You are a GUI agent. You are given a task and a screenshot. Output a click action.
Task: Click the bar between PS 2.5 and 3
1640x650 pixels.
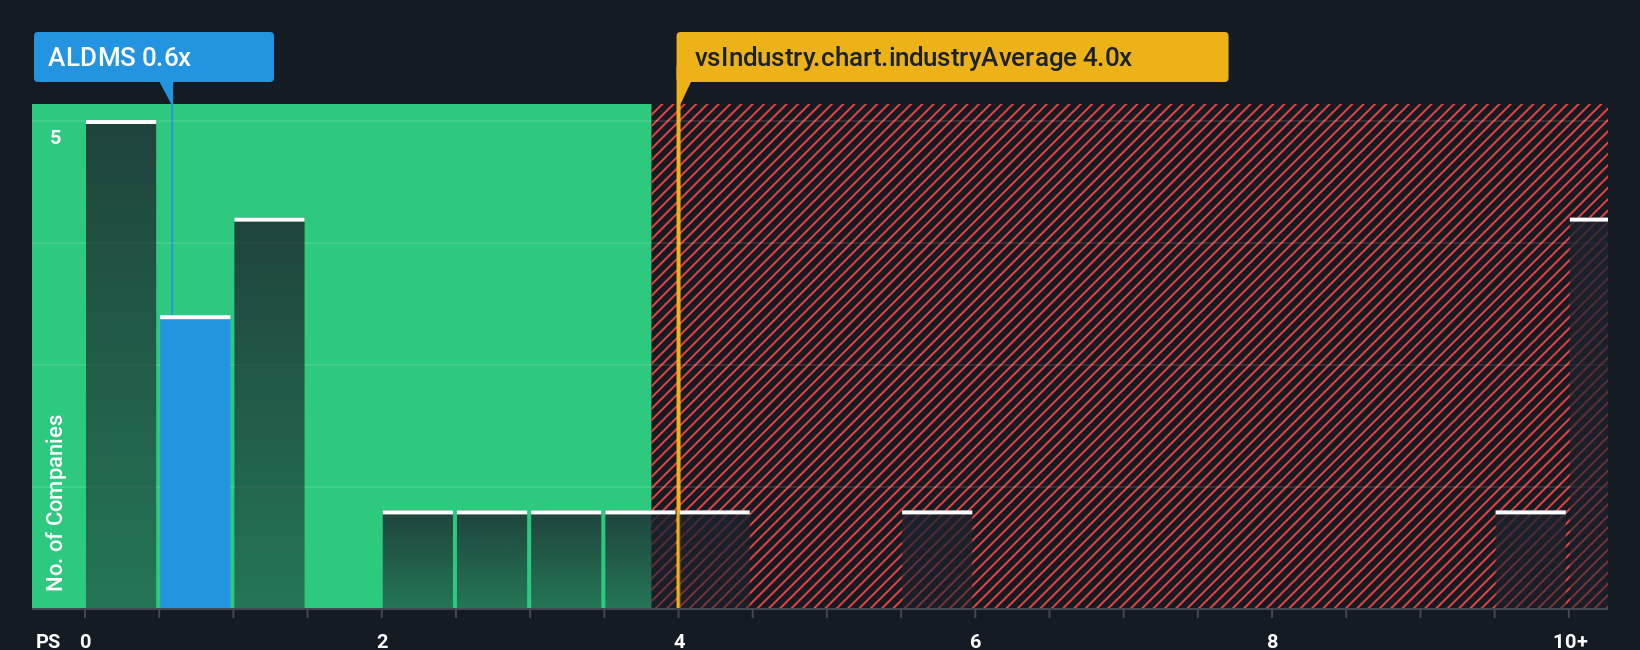click(x=492, y=560)
